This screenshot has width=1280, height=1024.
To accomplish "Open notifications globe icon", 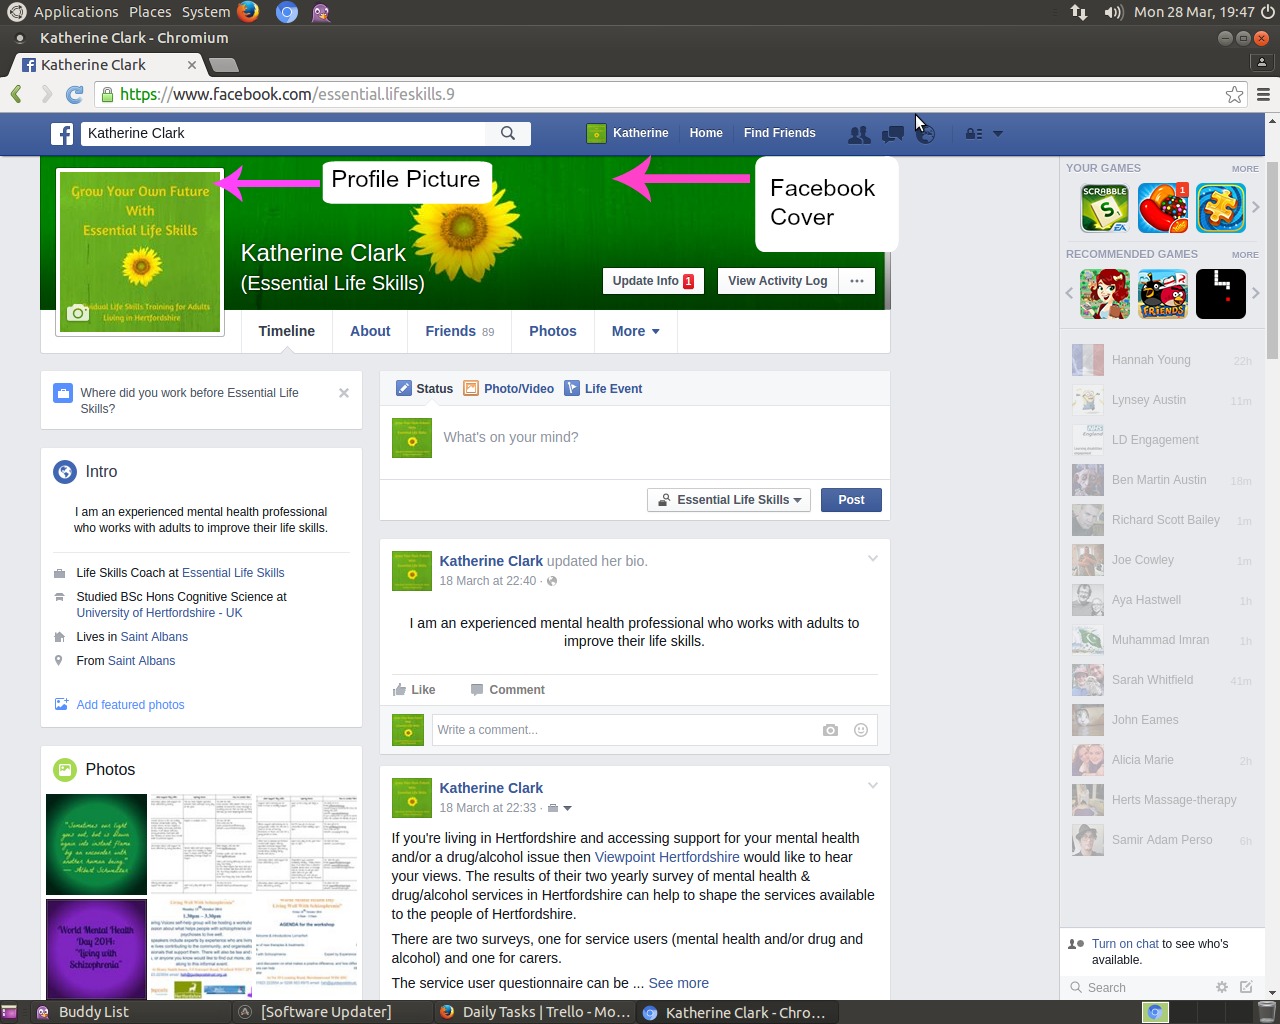I will (x=926, y=134).
